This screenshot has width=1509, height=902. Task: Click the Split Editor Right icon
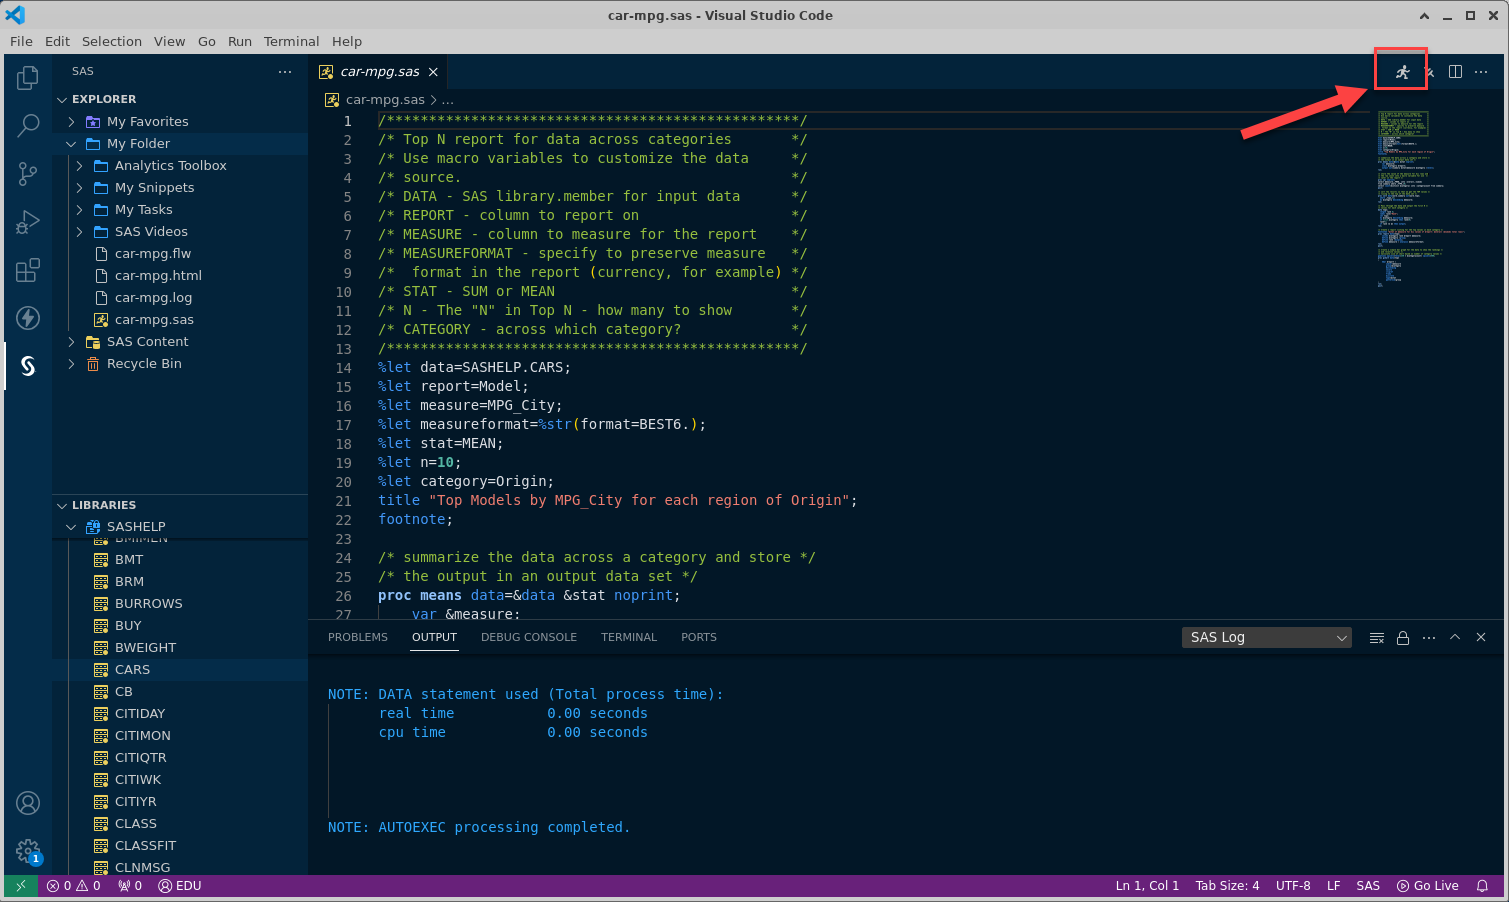tap(1455, 72)
